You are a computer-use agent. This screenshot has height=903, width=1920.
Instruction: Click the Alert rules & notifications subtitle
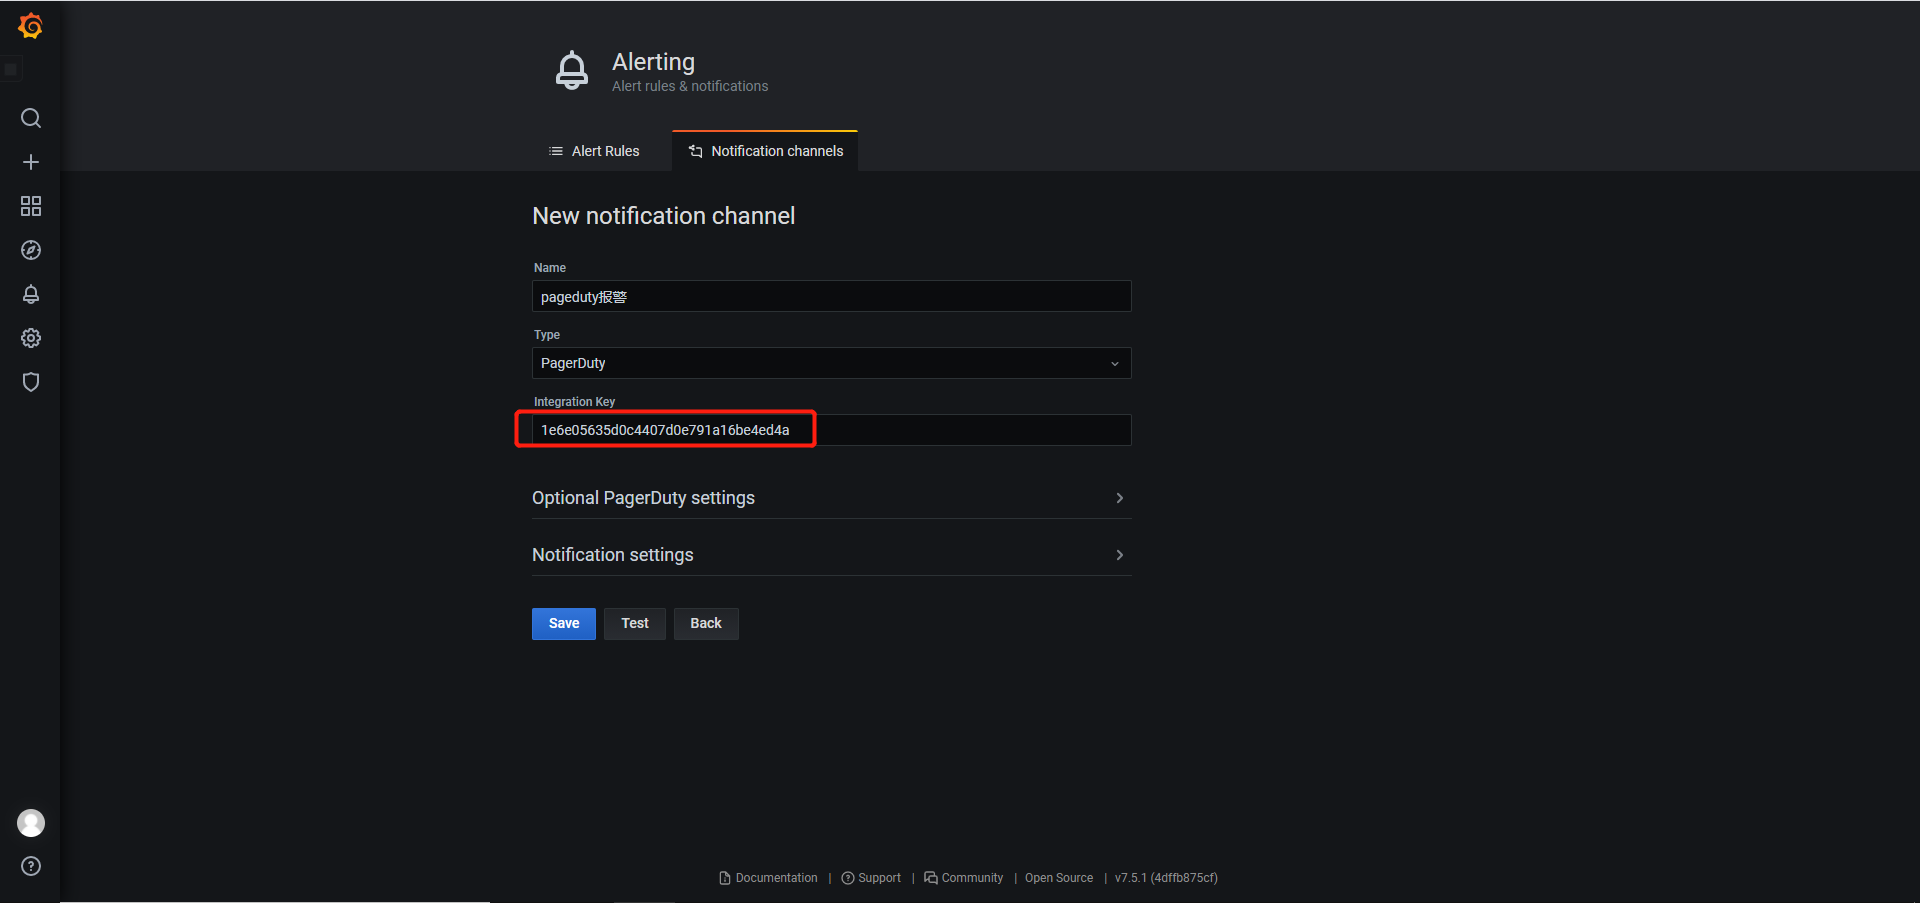690,86
